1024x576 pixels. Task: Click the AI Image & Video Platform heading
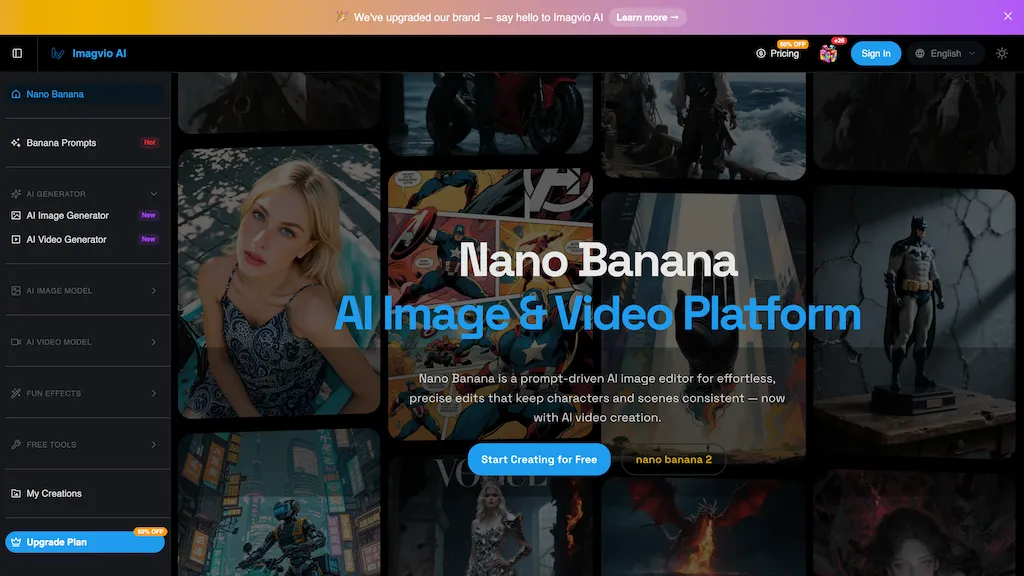click(x=598, y=313)
